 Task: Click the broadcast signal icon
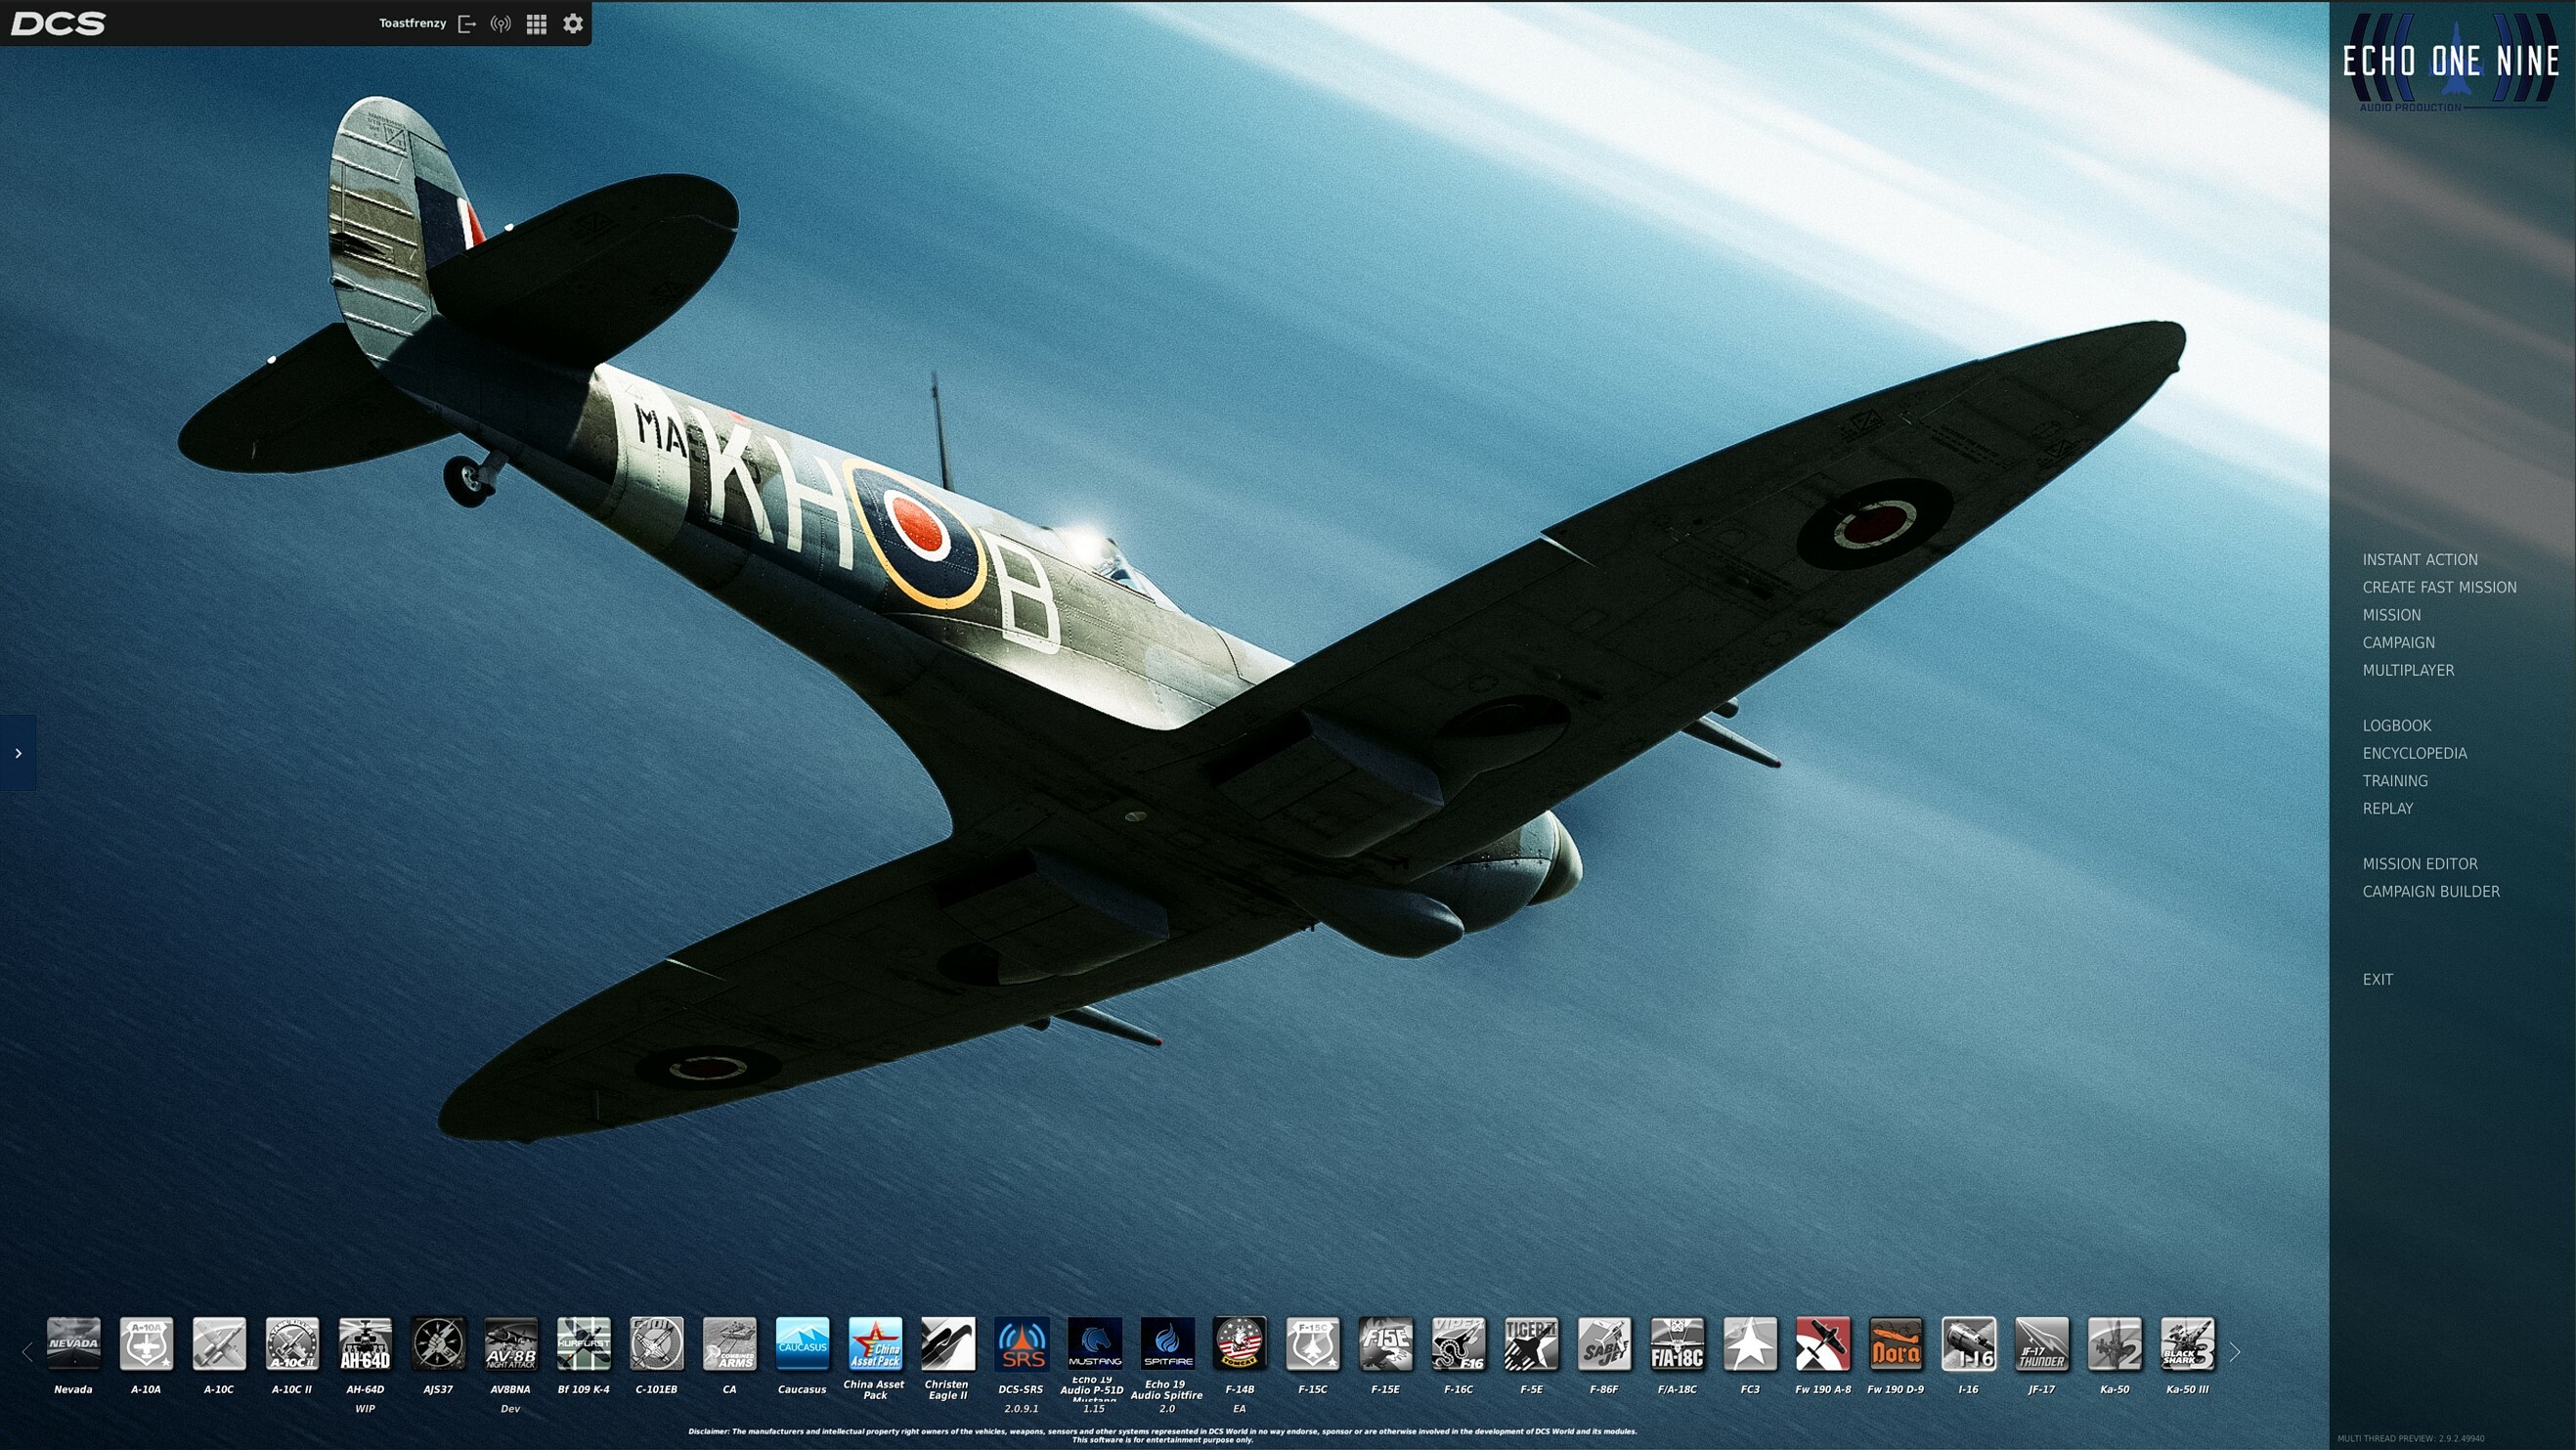click(501, 23)
